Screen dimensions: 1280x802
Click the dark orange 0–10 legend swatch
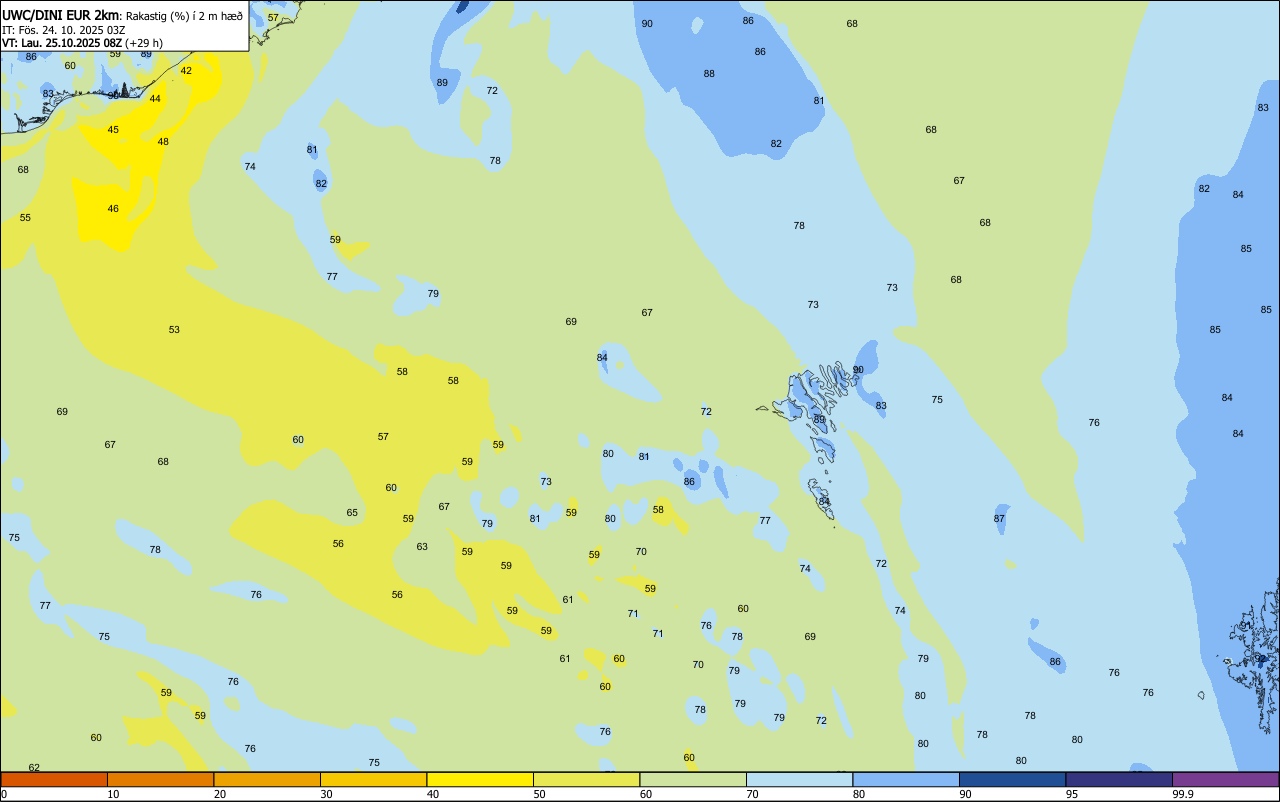pyautogui.click(x=54, y=779)
